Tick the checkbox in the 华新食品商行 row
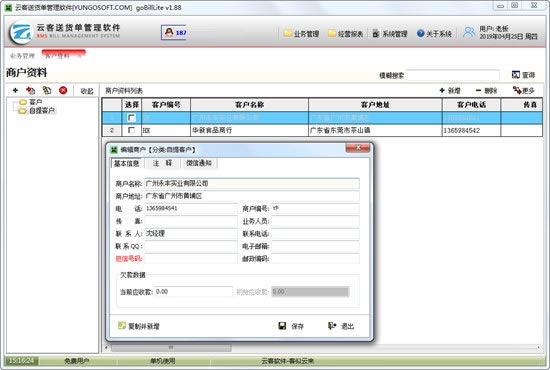Screen dimensions: 550x370 point(132,130)
